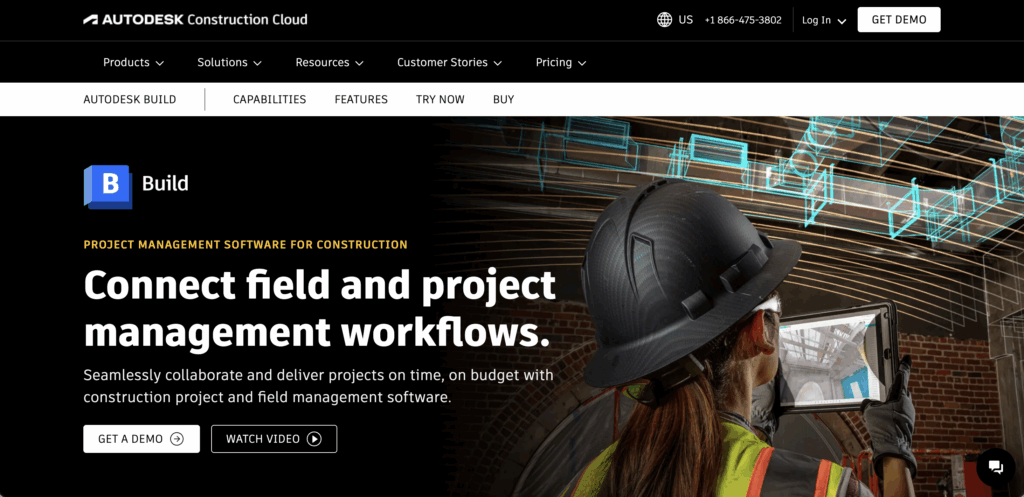Click the 'Seamlessly collaborate and deliver projects' paragraph

point(319,386)
